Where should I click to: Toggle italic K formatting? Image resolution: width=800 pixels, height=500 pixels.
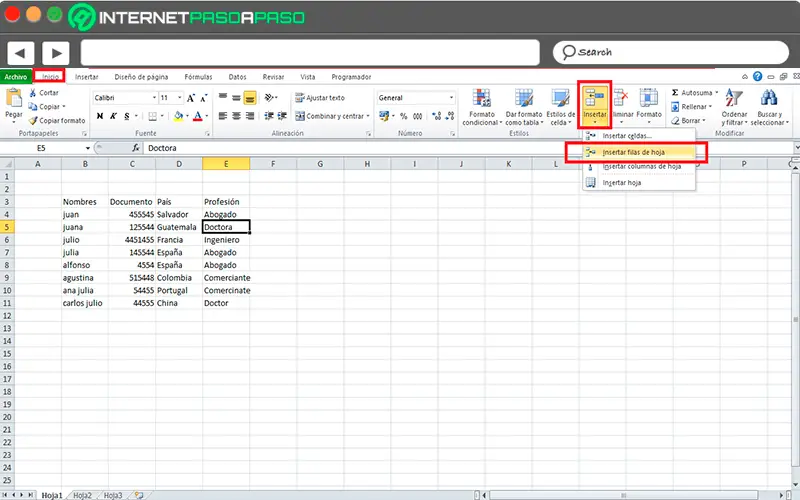point(113,116)
